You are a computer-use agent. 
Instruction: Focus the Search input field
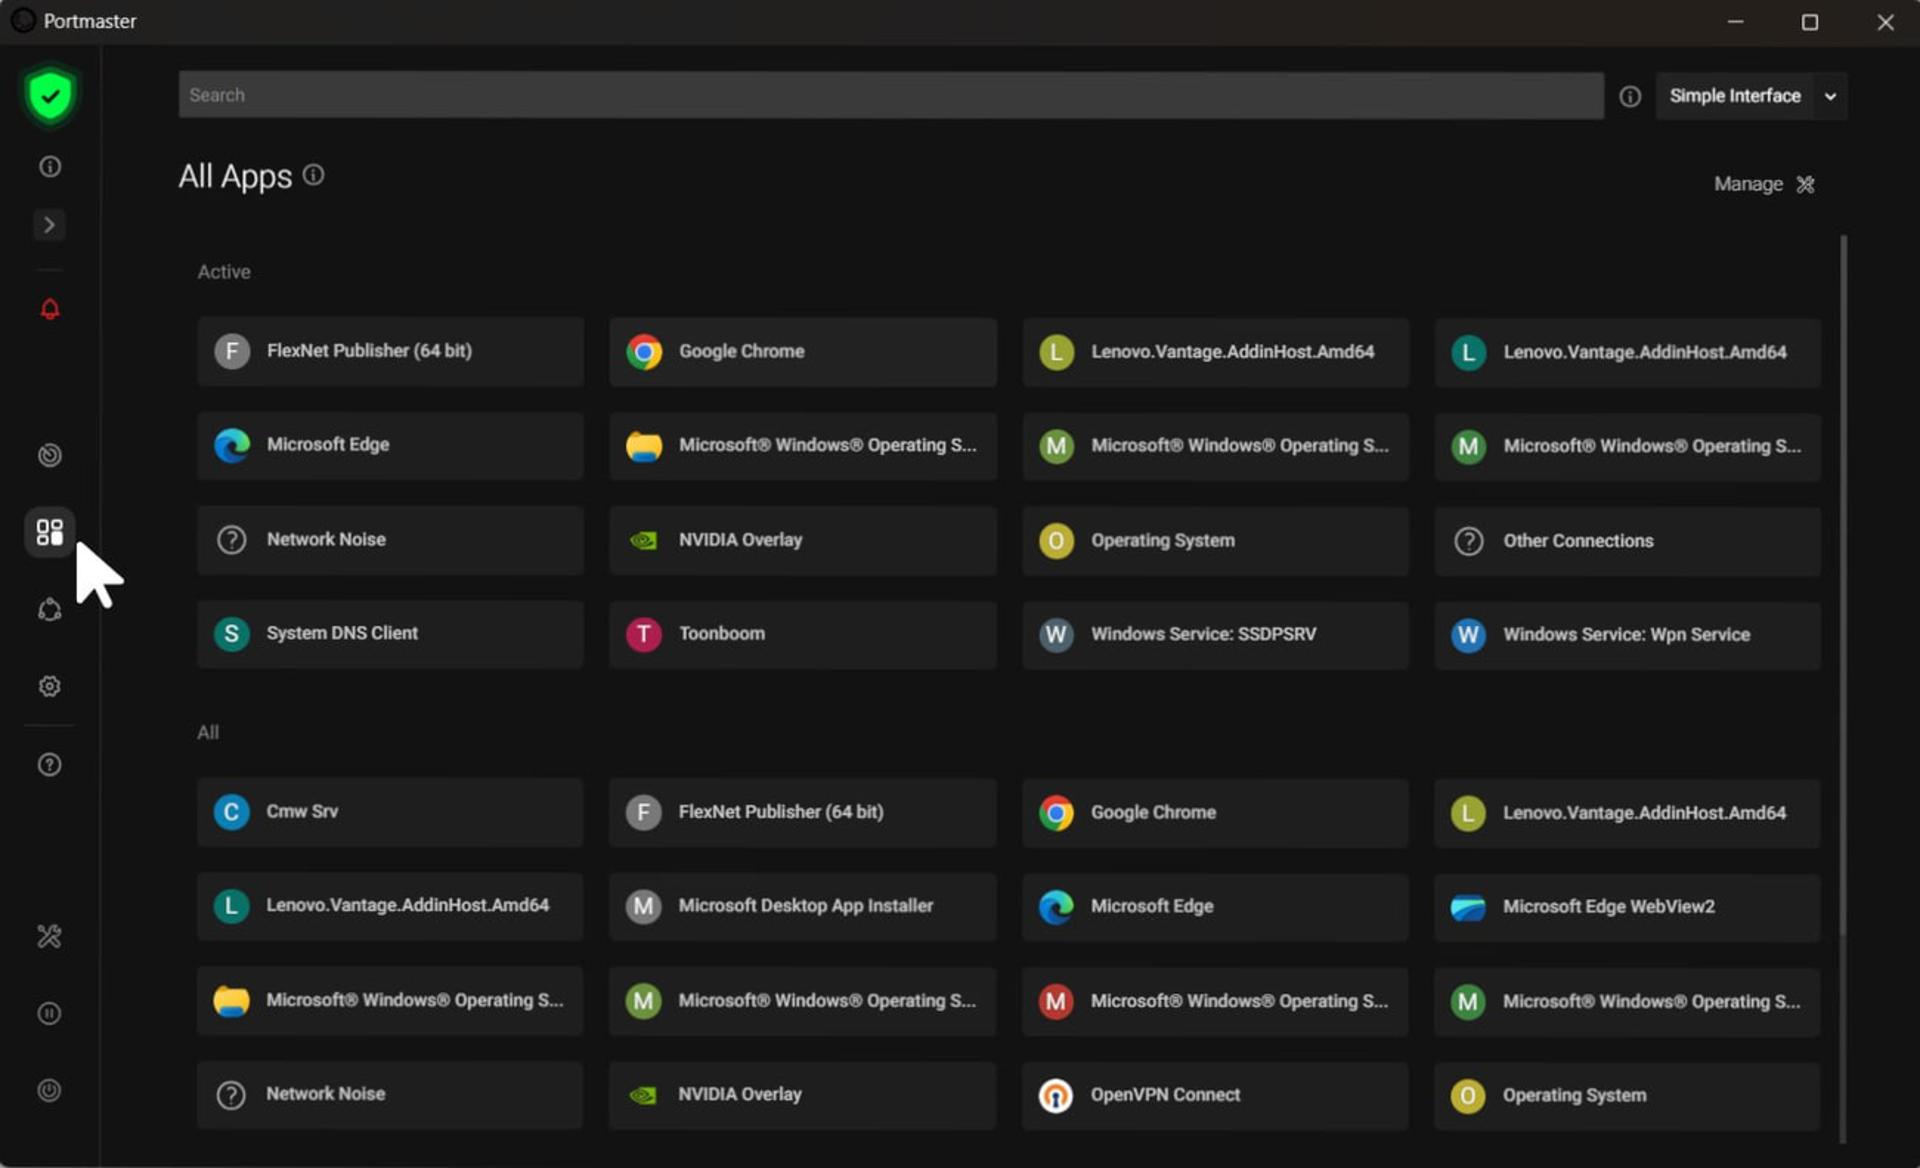(x=891, y=95)
